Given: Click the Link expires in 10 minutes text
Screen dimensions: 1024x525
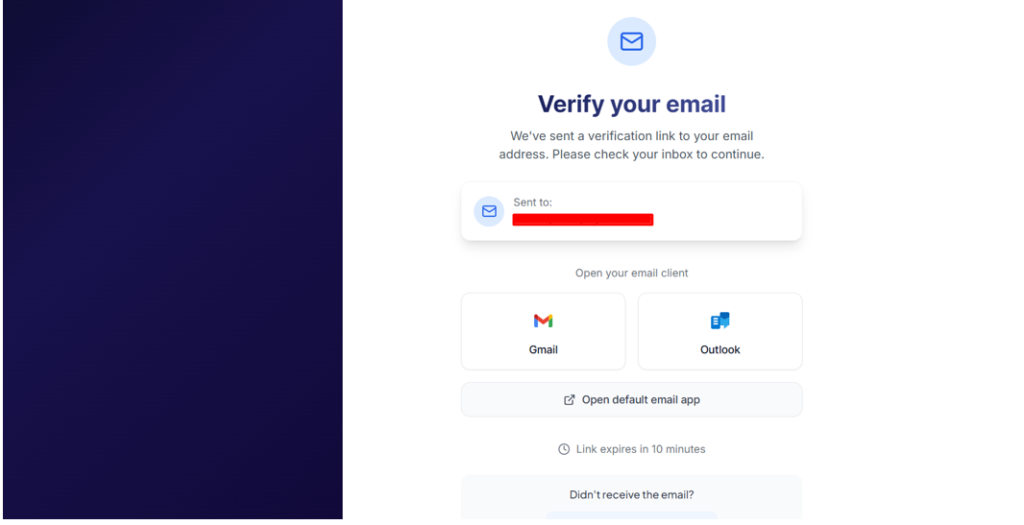Looking at the screenshot, I should pos(640,450).
